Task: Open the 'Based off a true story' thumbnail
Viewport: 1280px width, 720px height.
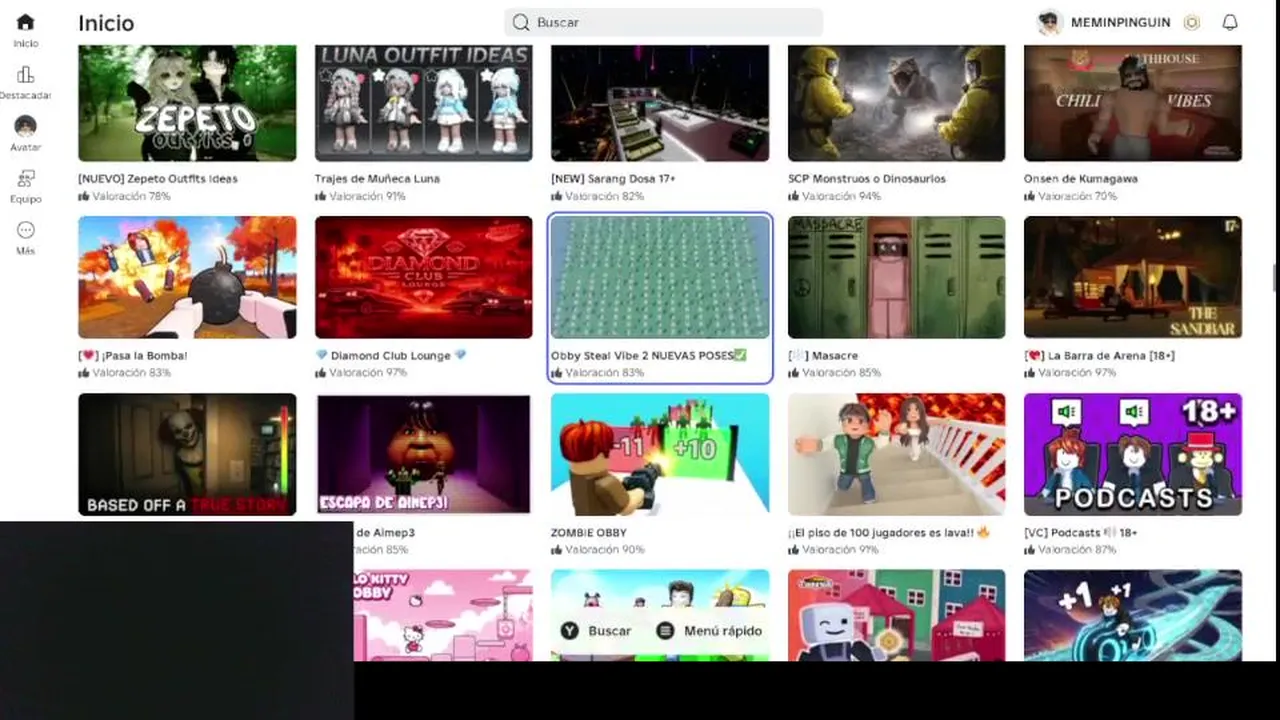Action: click(187, 454)
